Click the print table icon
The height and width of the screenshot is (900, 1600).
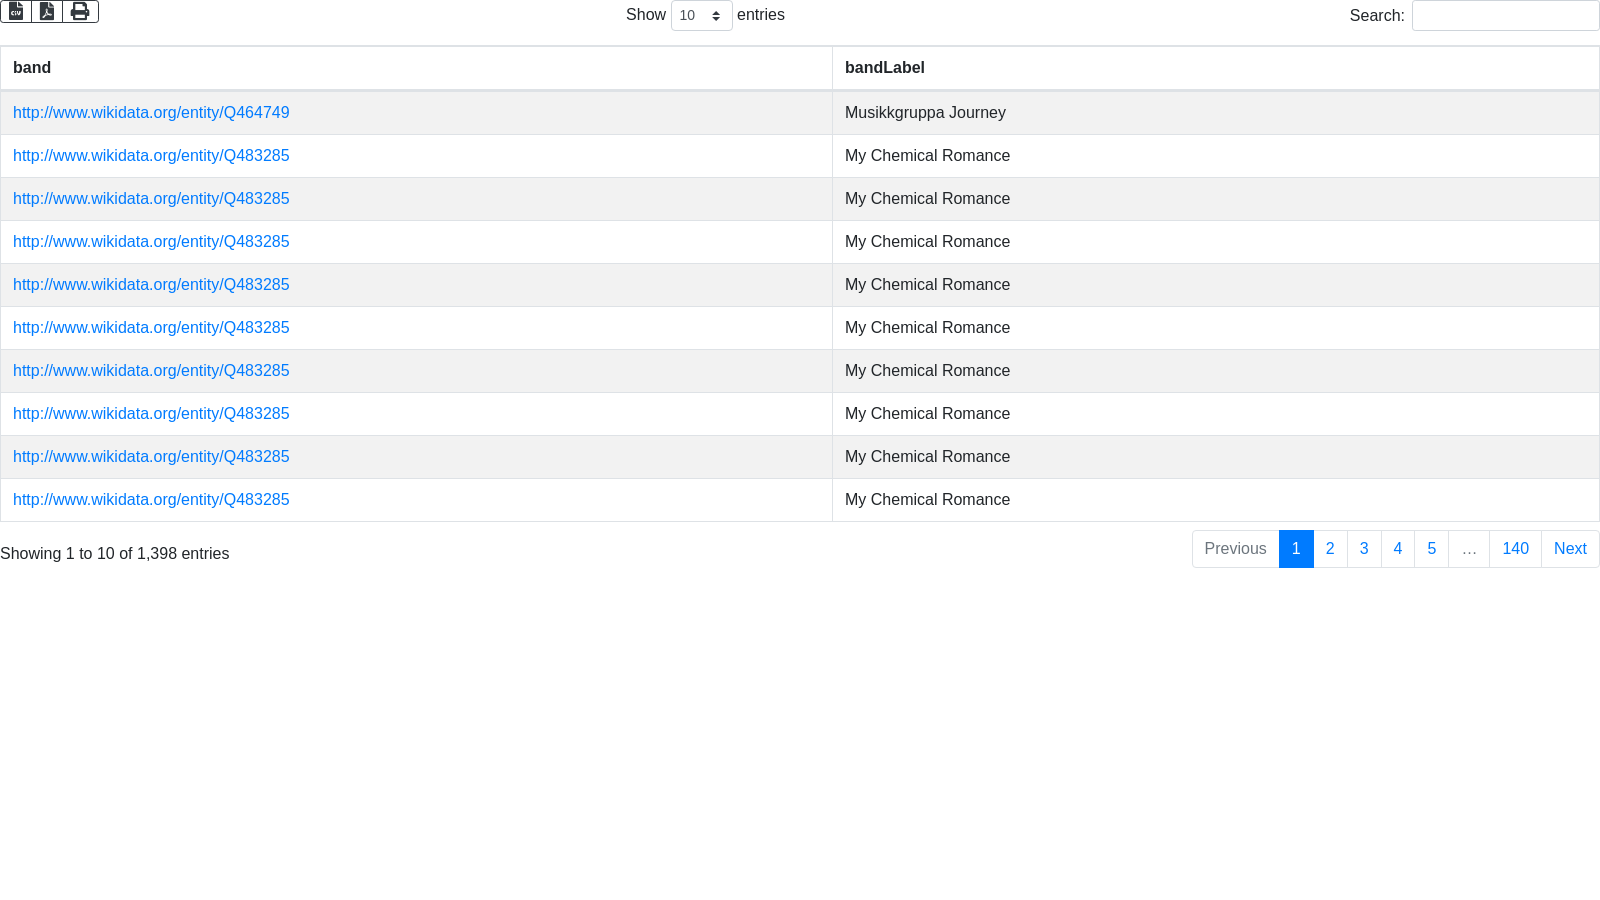click(x=80, y=11)
